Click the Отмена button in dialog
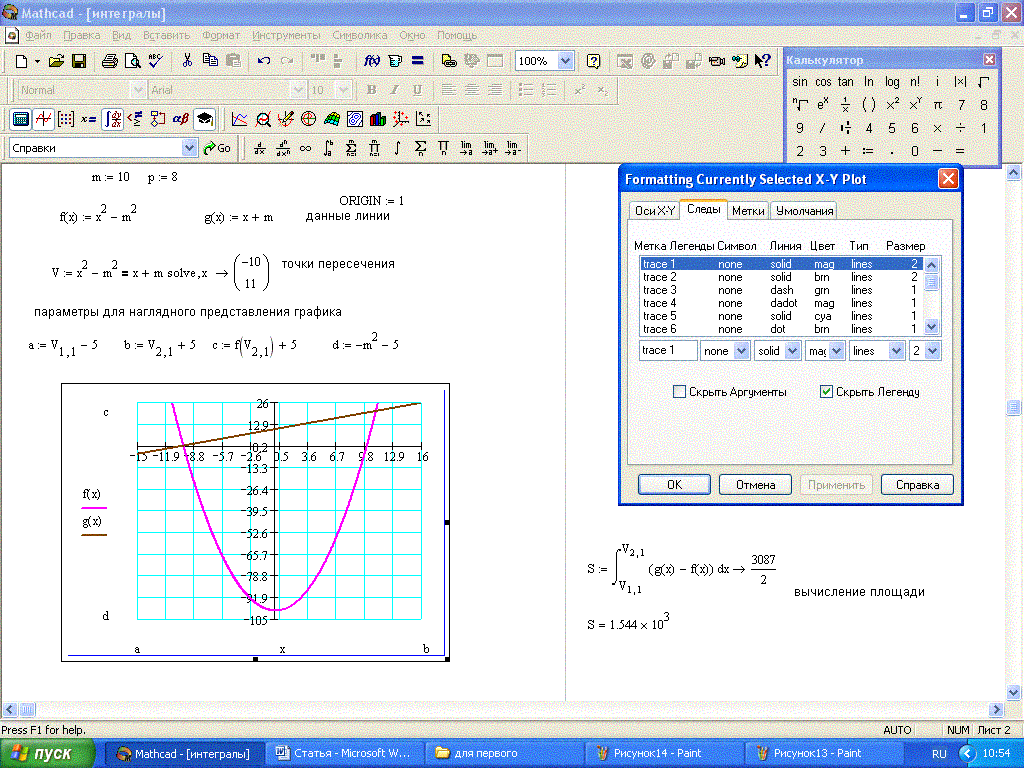Viewport: 1024px width, 768px height. point(756,485)
